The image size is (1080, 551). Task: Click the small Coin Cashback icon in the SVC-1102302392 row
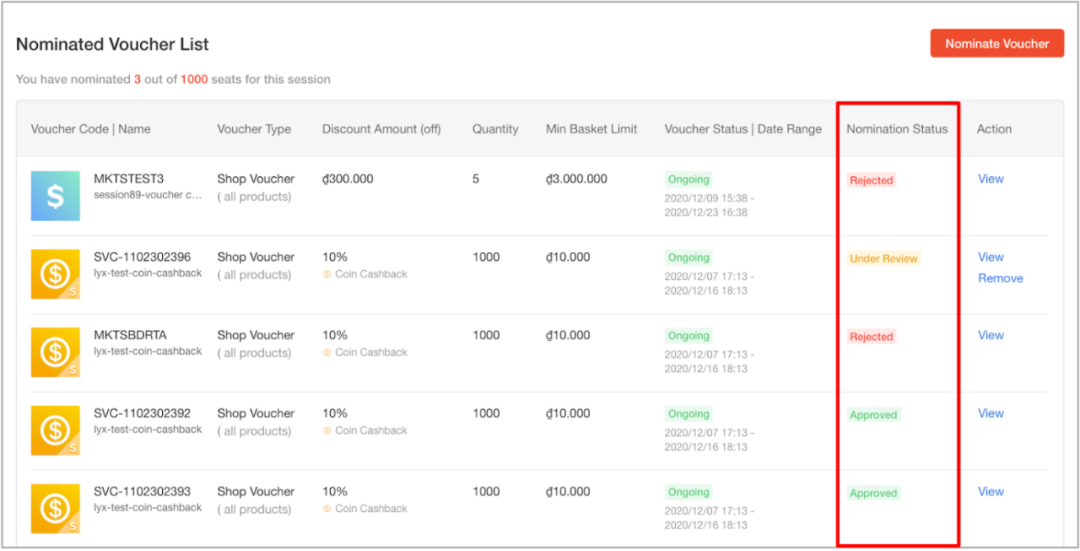click(327, 430)
